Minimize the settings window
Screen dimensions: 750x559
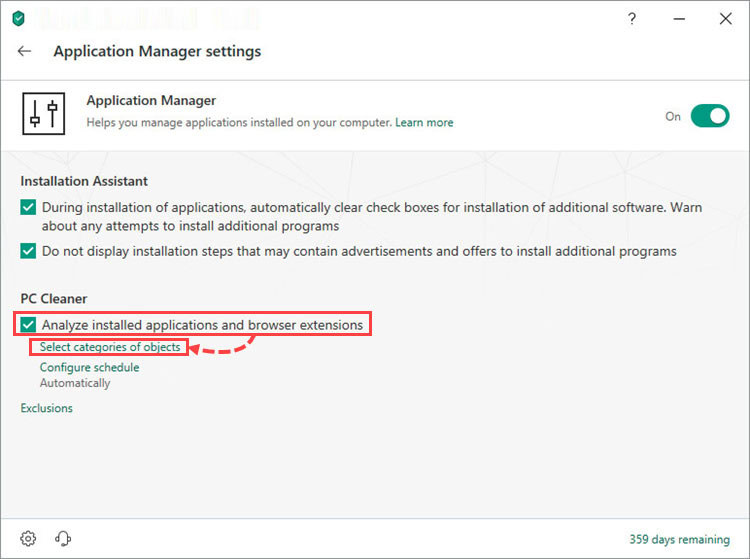(x=679, y=19)
